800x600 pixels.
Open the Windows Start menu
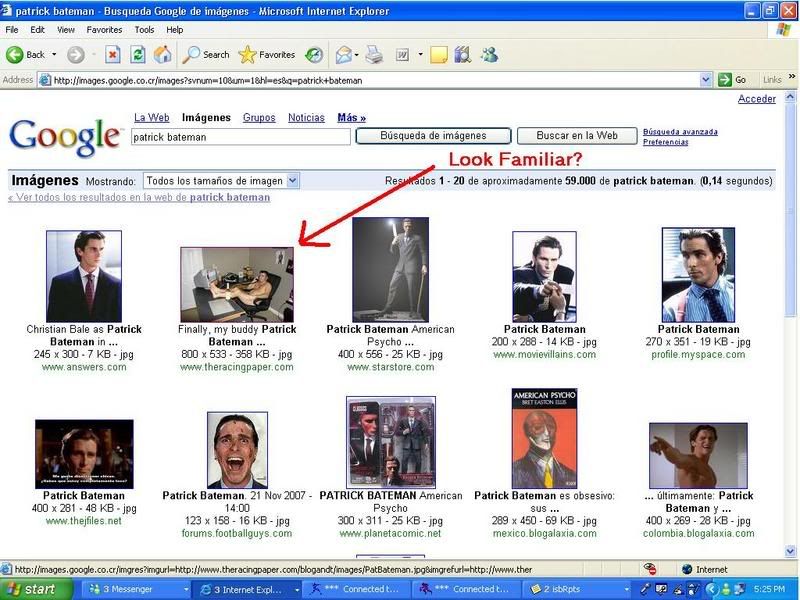coord(36,589)
